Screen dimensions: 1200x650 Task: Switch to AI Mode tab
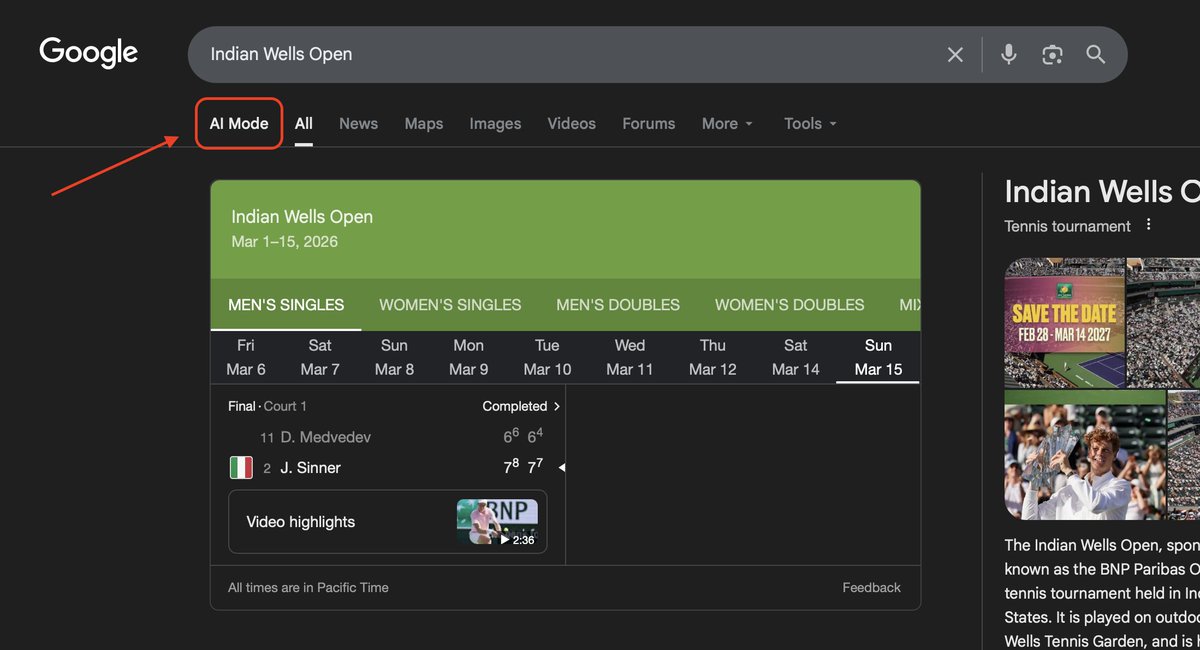(x=239, y=123)
